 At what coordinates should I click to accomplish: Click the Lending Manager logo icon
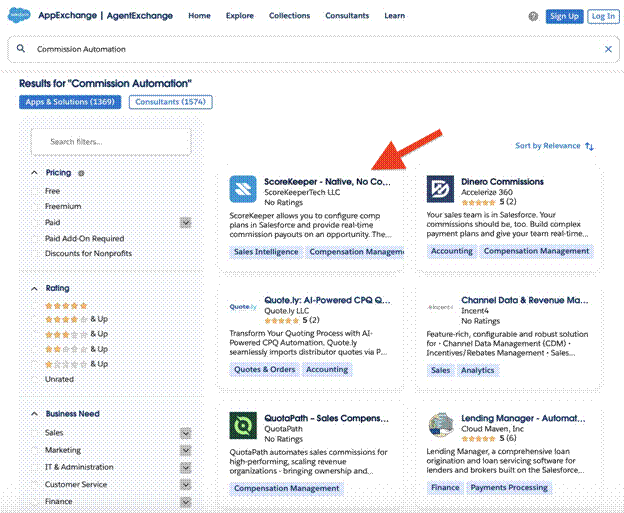(x=440, y=425)
